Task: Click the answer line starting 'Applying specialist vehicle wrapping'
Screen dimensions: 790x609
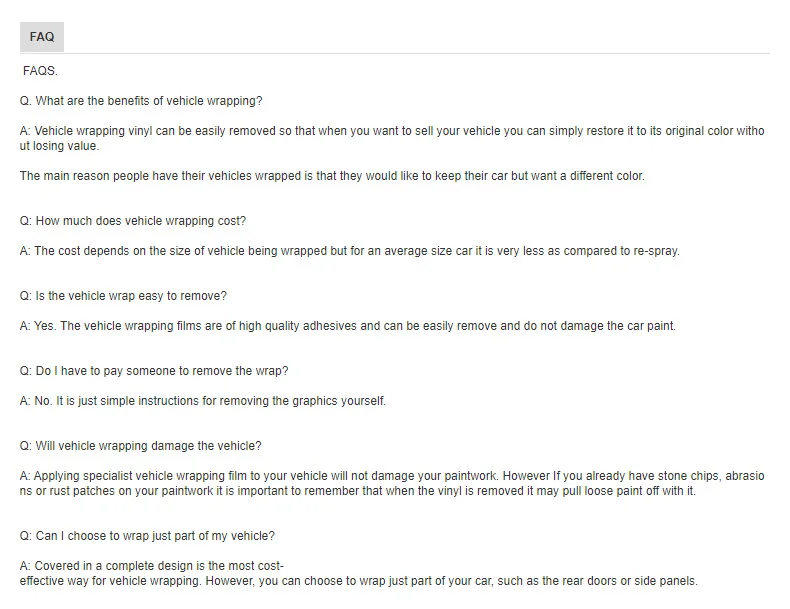Action: click(x=392, y=476)
